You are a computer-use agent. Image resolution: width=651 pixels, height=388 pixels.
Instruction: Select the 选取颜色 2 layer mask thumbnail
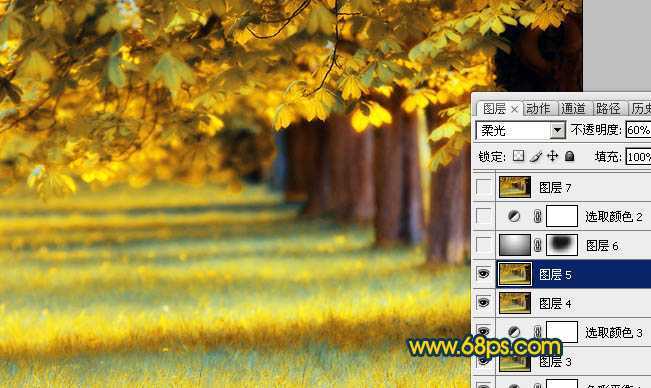562,216
